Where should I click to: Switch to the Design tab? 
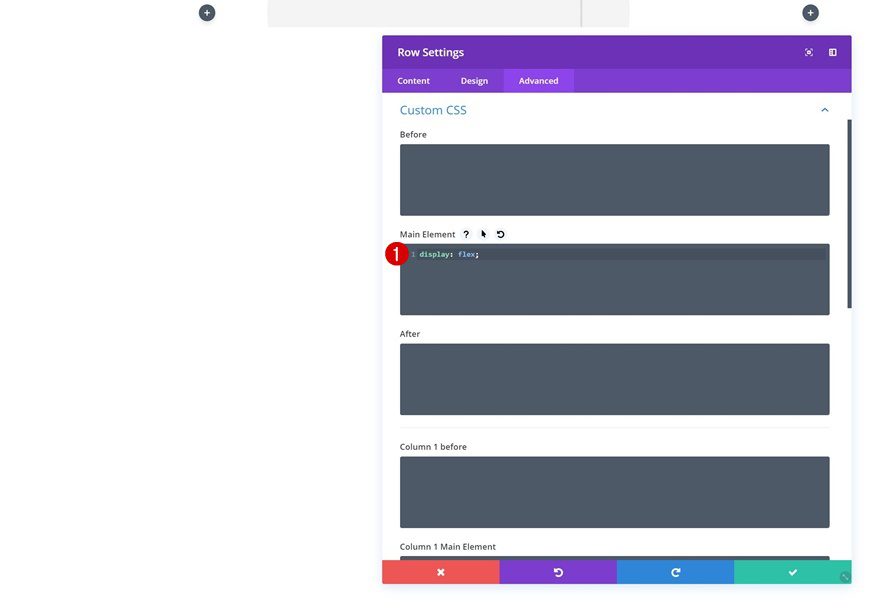click(x=474, y=80)
